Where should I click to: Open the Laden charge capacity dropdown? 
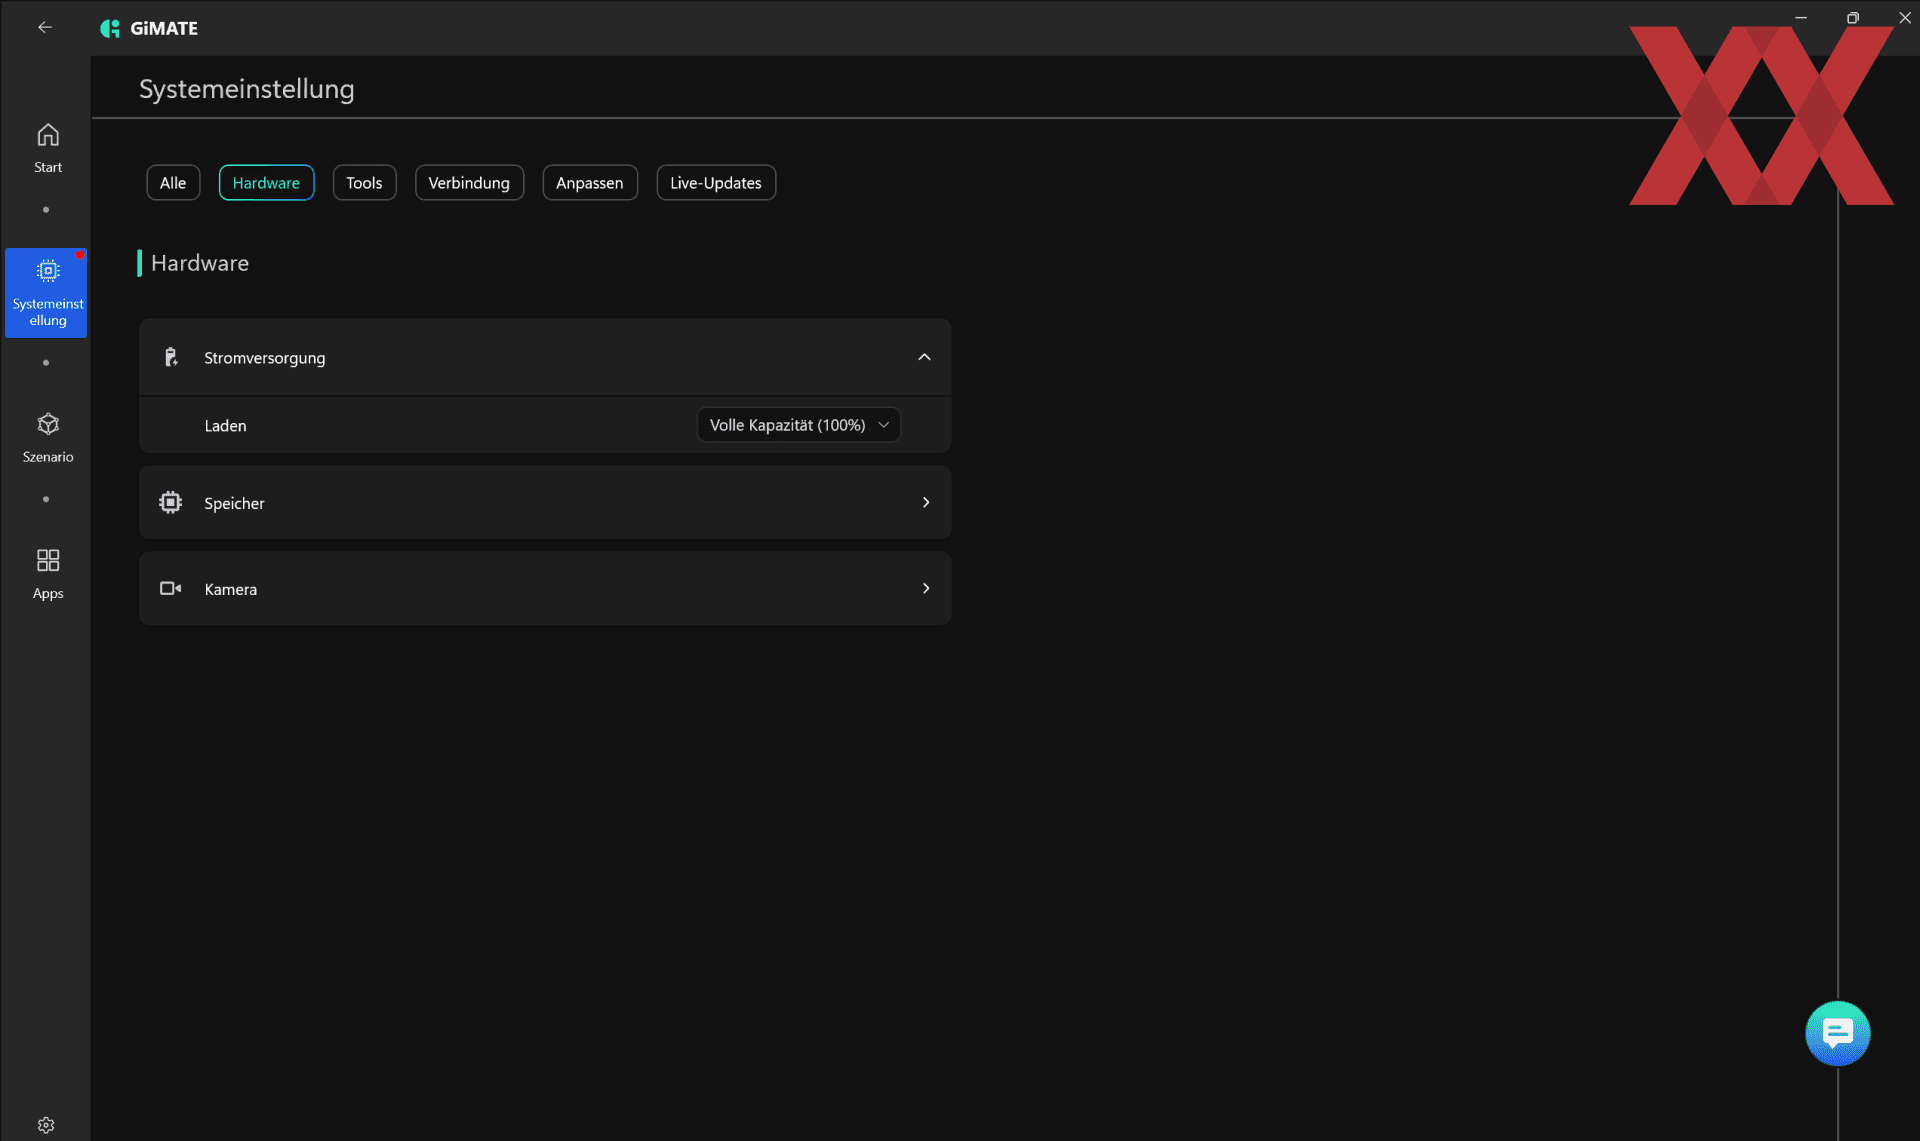798,424
